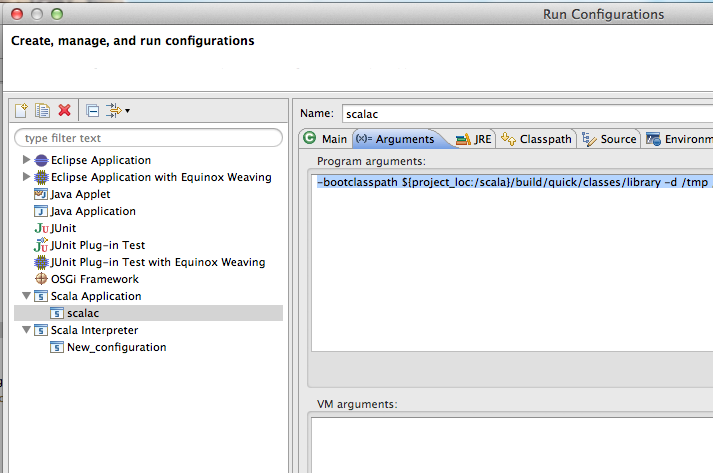Screen dimensions: 713x473
Task: Switch to the Main tab
Action: (326, 139)
